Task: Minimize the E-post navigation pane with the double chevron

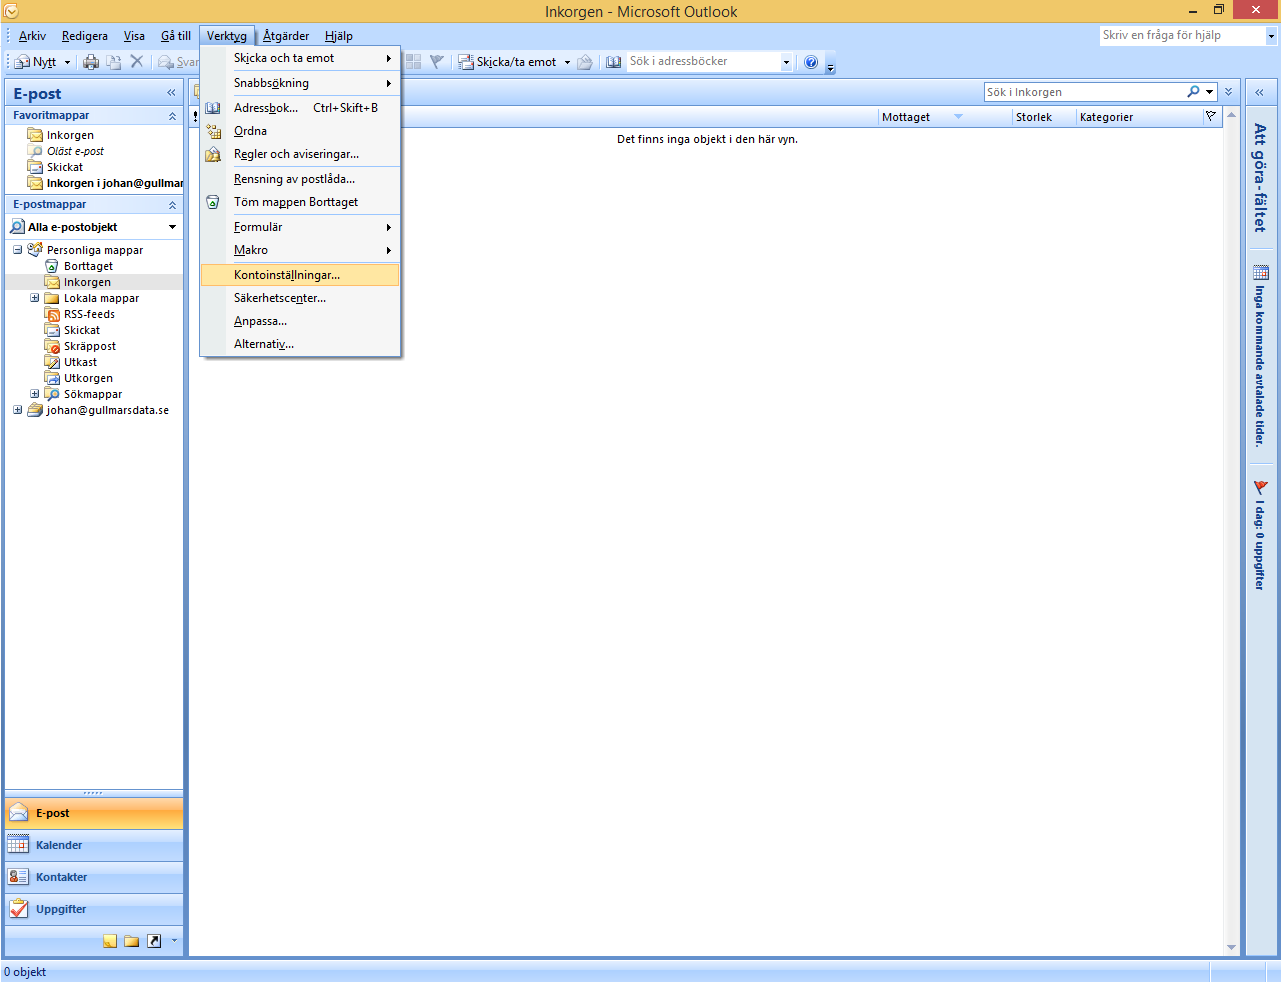Action: (x=171, y=93)
